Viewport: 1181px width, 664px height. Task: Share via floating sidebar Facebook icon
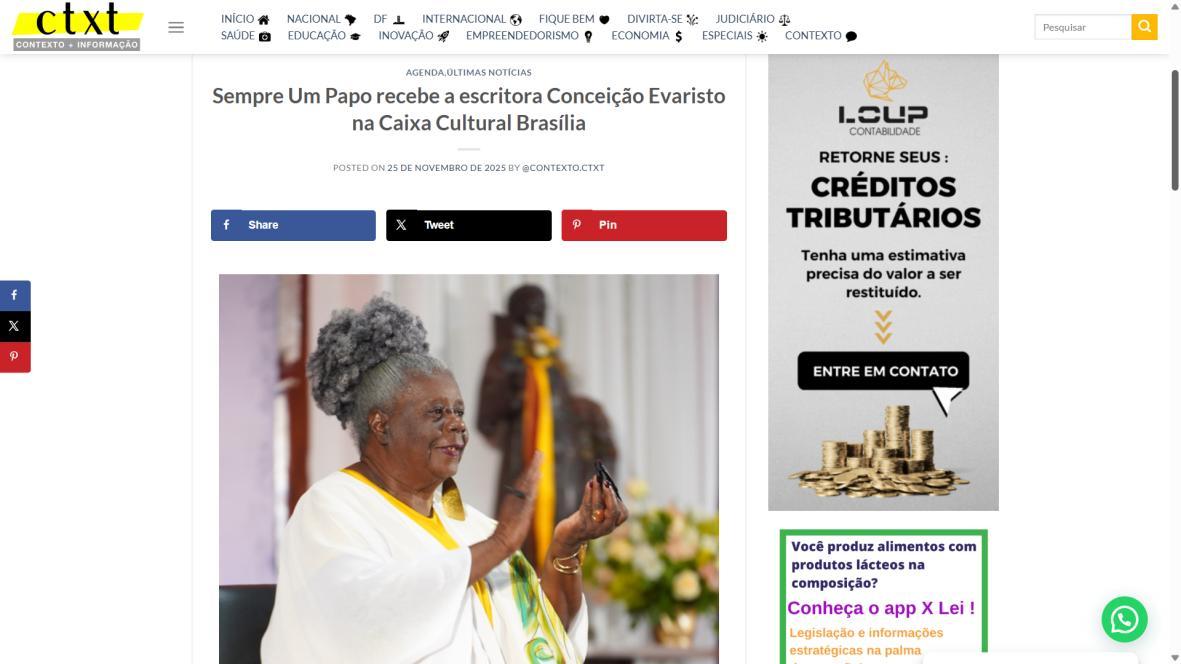tap(15, 296)
